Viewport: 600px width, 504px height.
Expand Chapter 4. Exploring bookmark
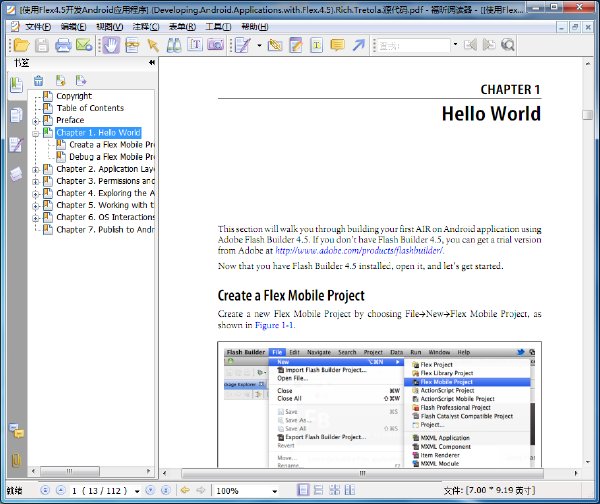pyautogui.click(x=36, y=194)
